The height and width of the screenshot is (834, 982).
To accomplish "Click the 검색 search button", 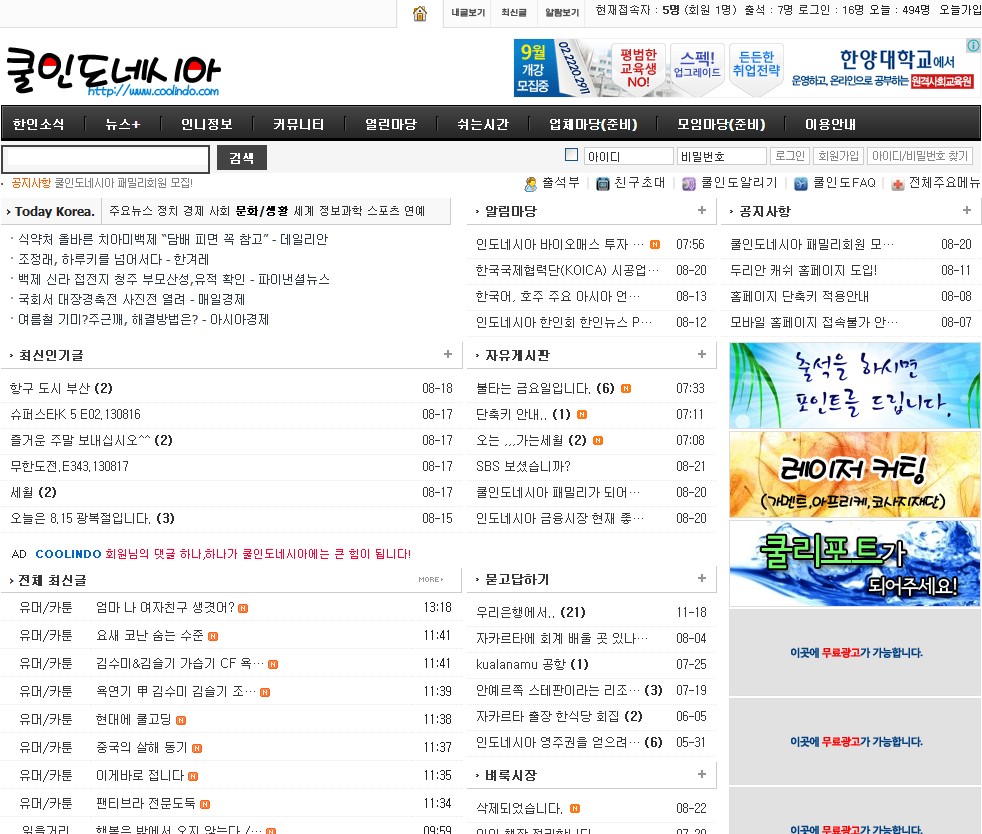I will [242, 158].
